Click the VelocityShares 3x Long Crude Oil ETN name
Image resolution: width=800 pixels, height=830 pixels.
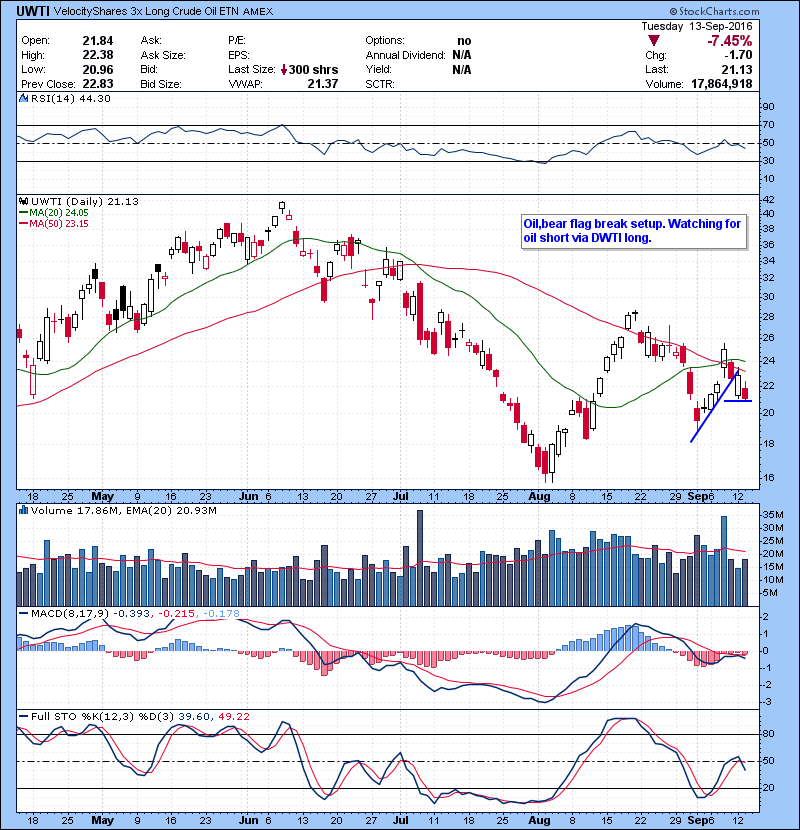coord(147,11)
